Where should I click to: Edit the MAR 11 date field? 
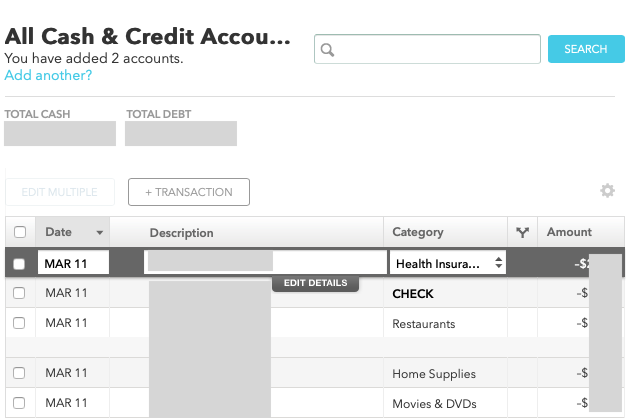(x=72, y=264)
